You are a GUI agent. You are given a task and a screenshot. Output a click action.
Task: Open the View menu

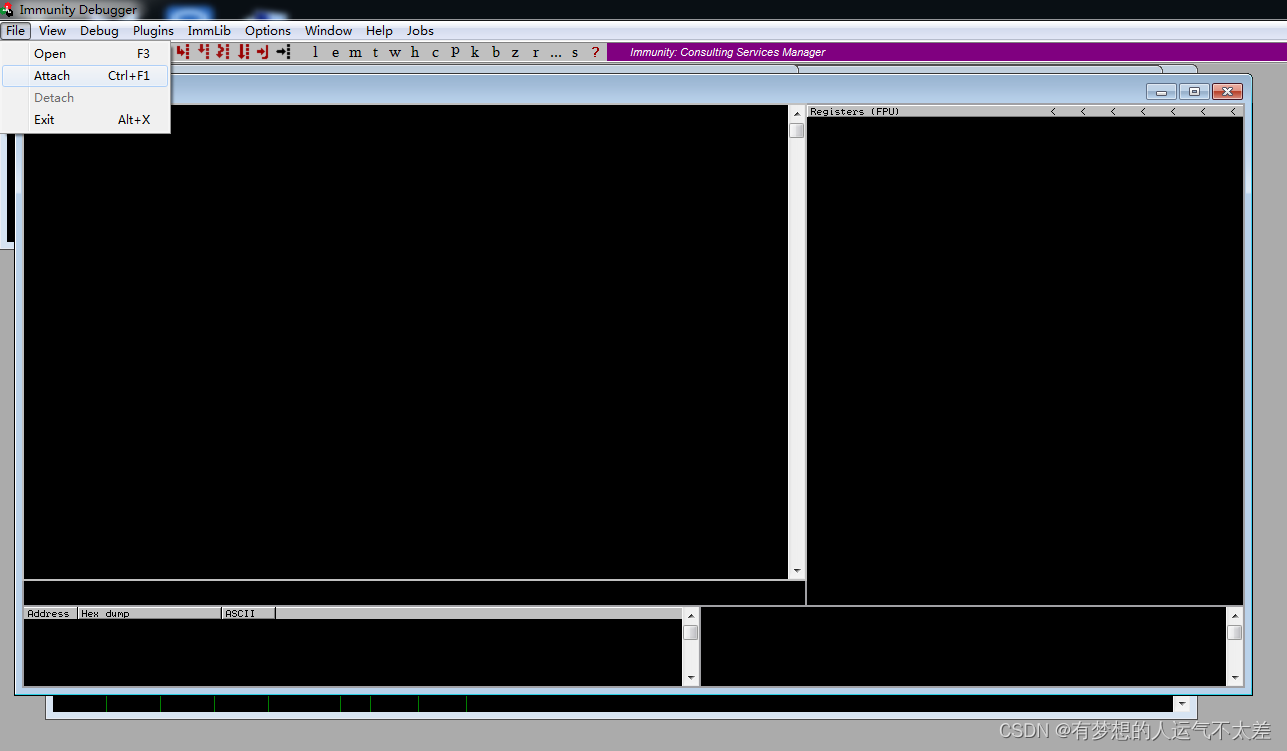tap(52, 31)
